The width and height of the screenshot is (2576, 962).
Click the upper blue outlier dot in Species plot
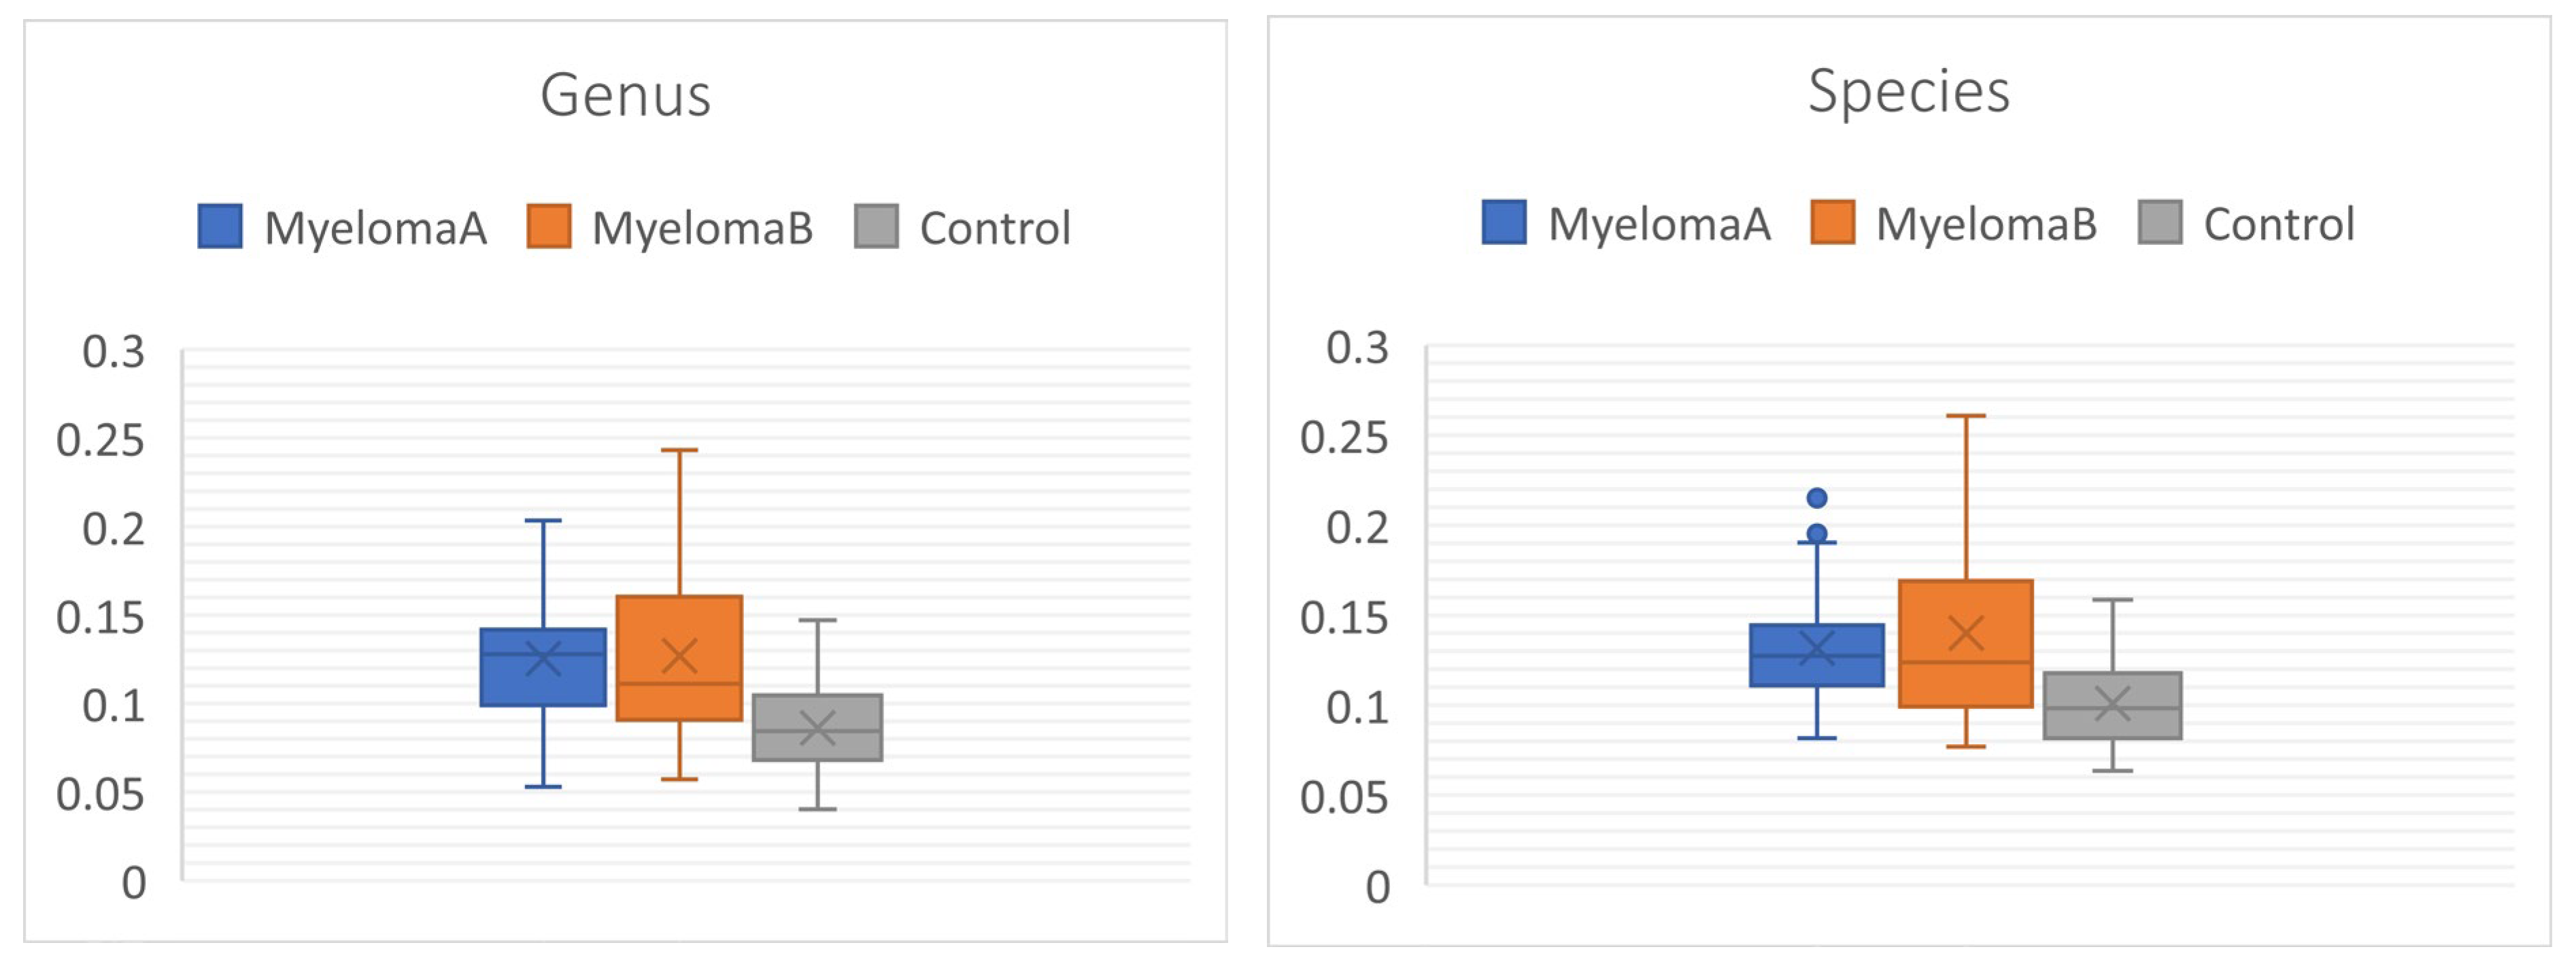1817,498
